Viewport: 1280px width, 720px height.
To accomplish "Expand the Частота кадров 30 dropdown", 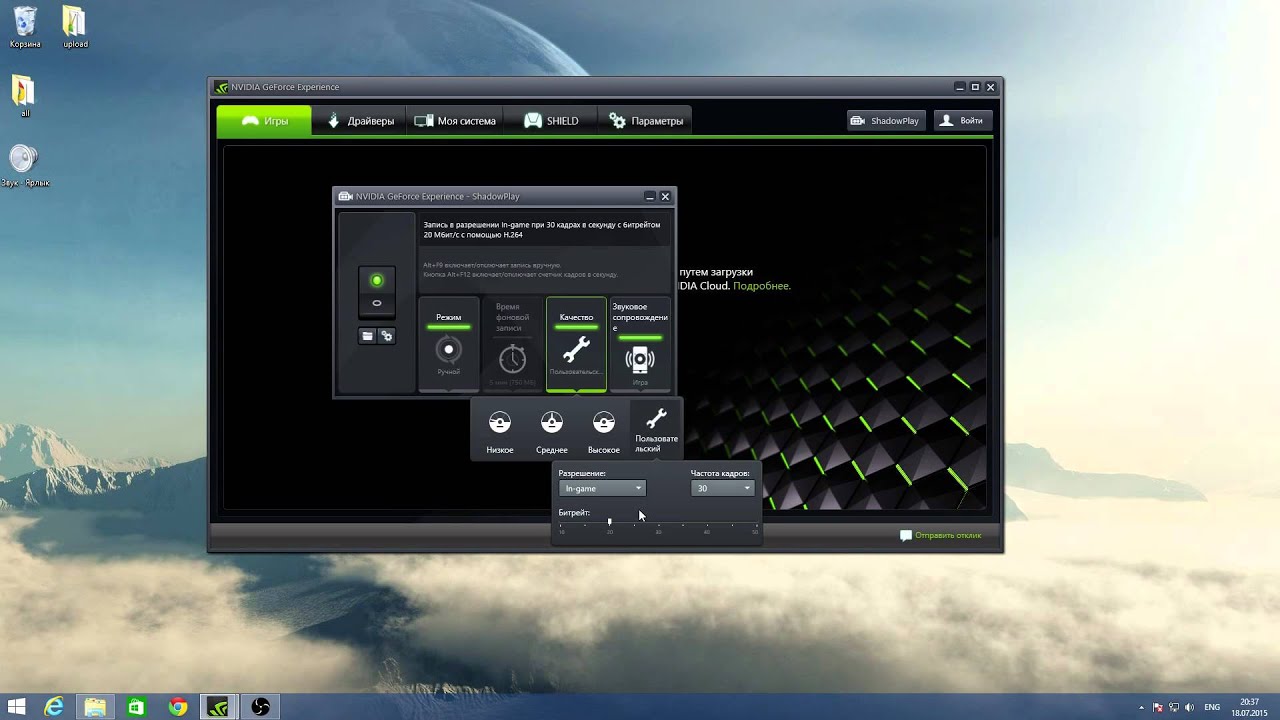I will (x=723, y=488).
